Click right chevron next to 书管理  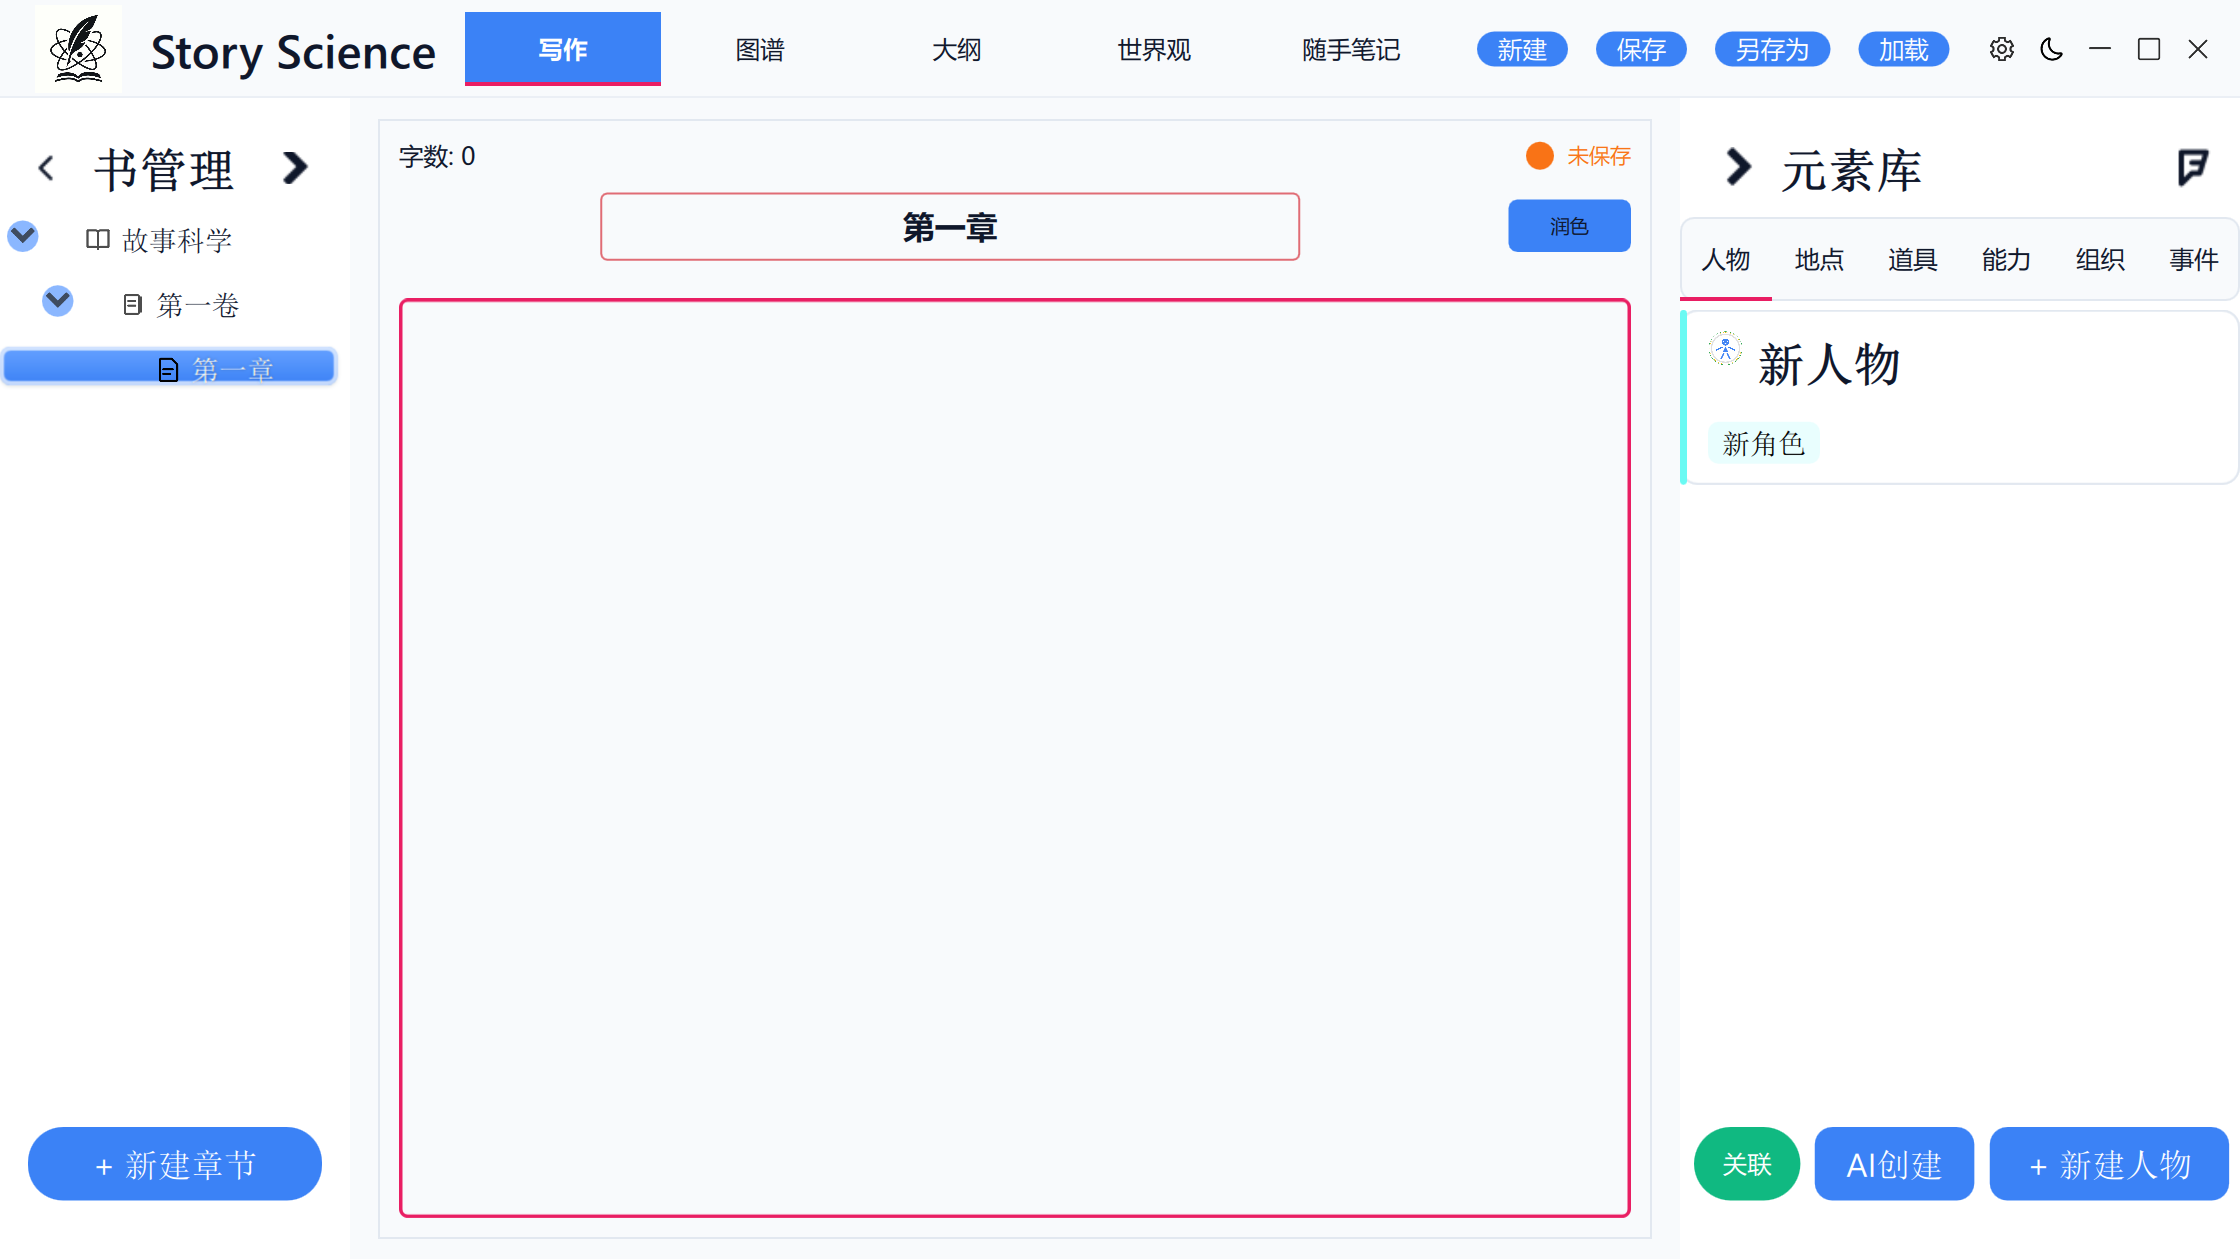pyautogui.click(x=294, y=168)
